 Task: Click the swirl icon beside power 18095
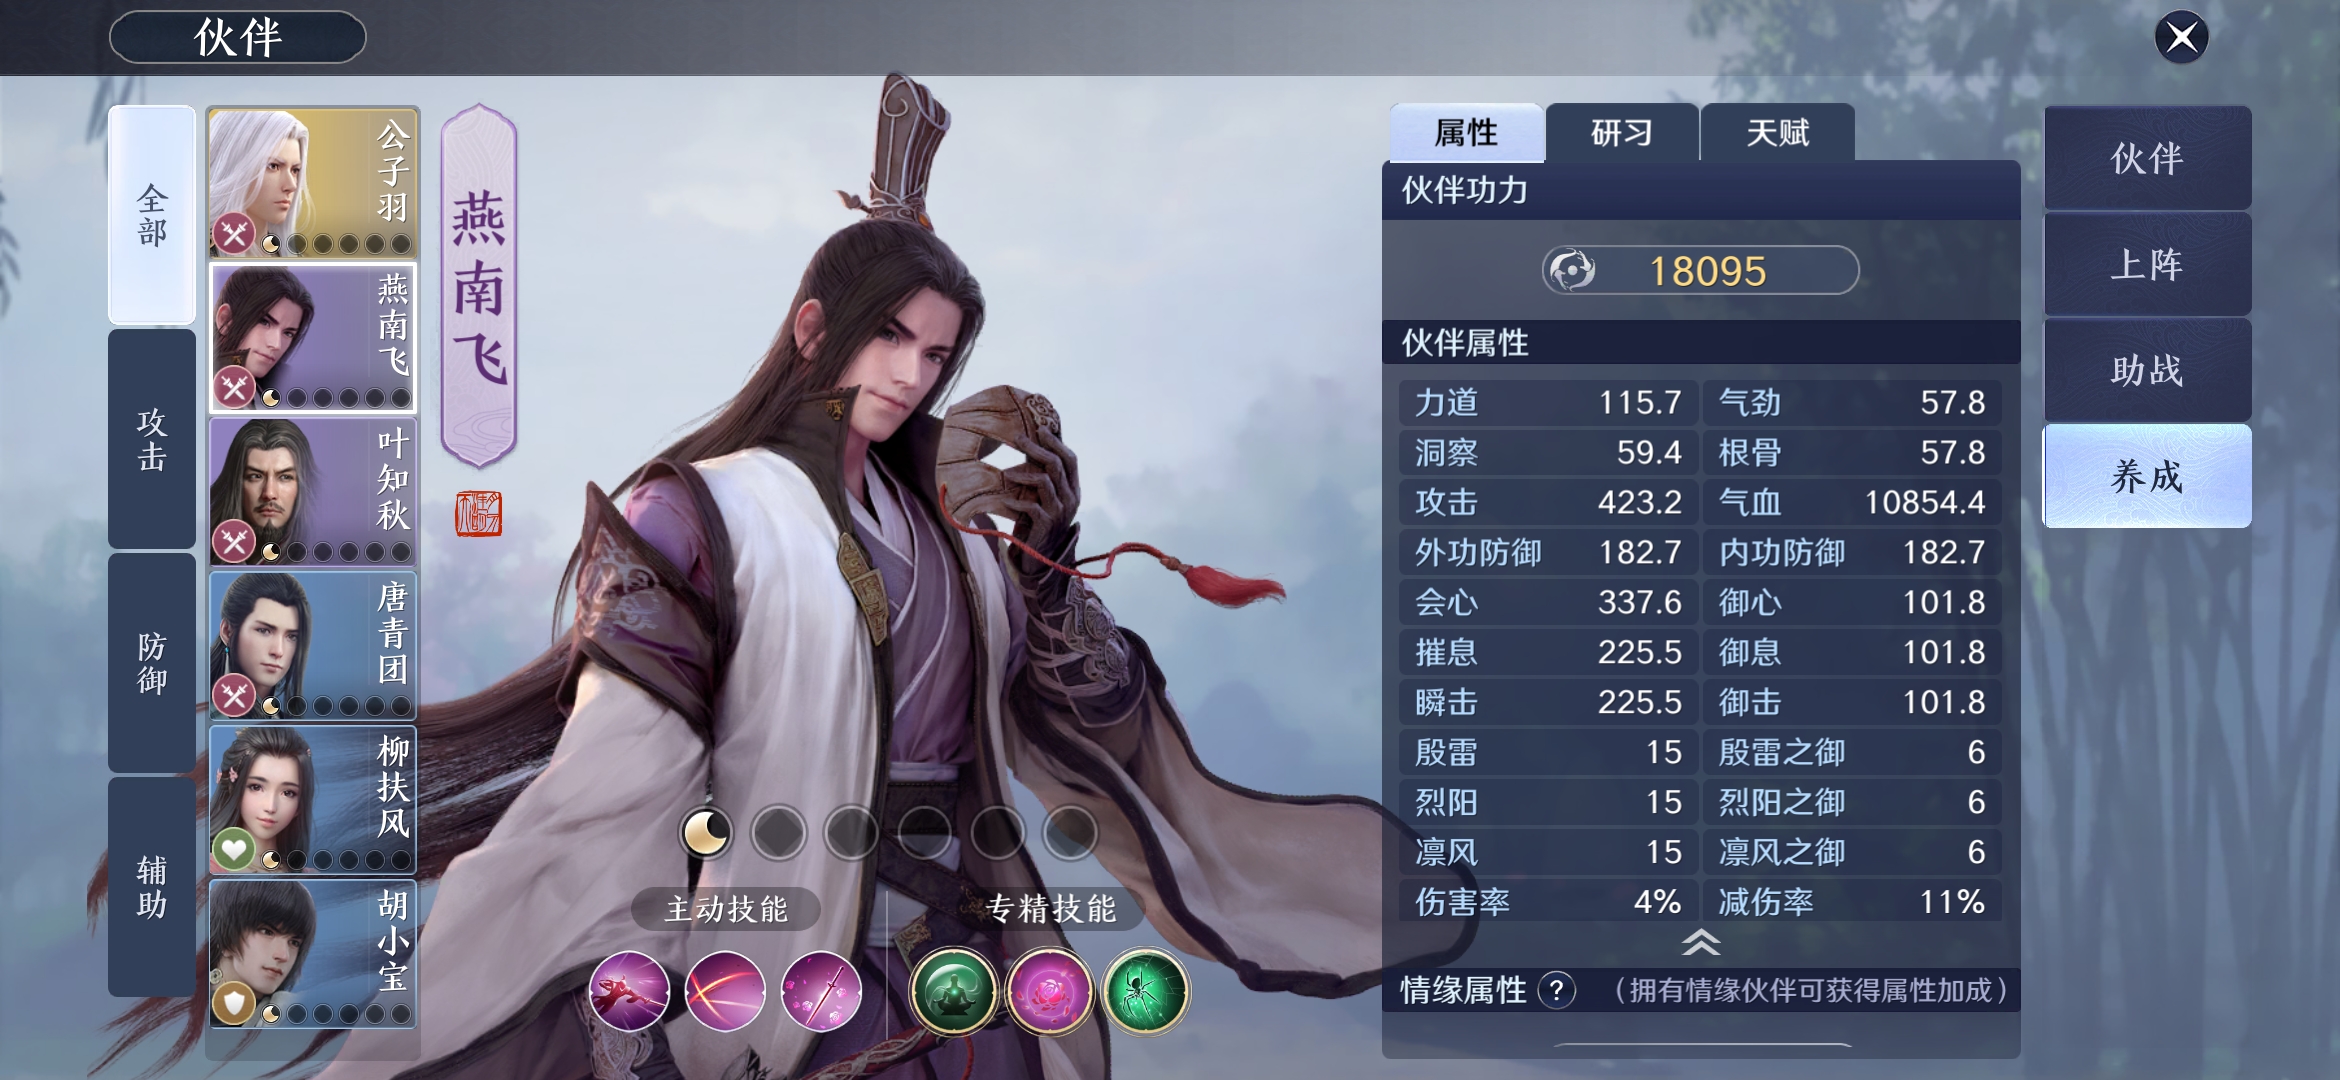(x=1572, y=270)
